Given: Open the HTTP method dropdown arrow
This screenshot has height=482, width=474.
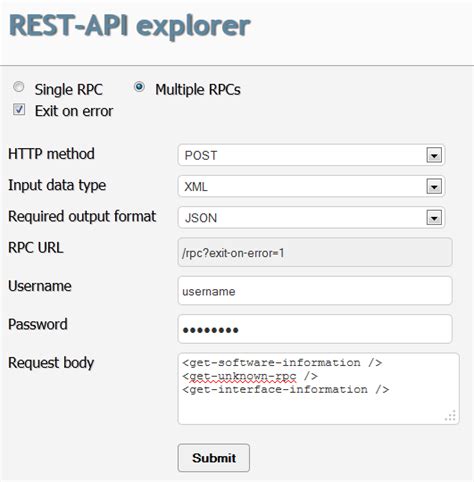Looking at the screenshot, I should 434,155.
